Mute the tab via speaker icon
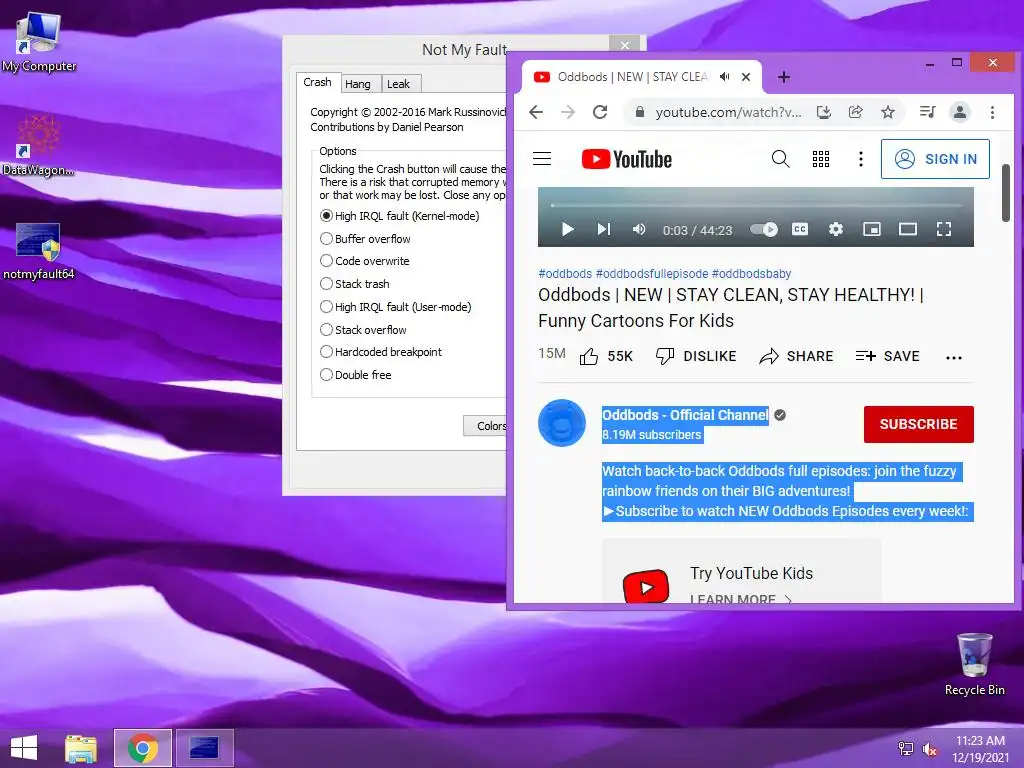 tap(724, 77)
